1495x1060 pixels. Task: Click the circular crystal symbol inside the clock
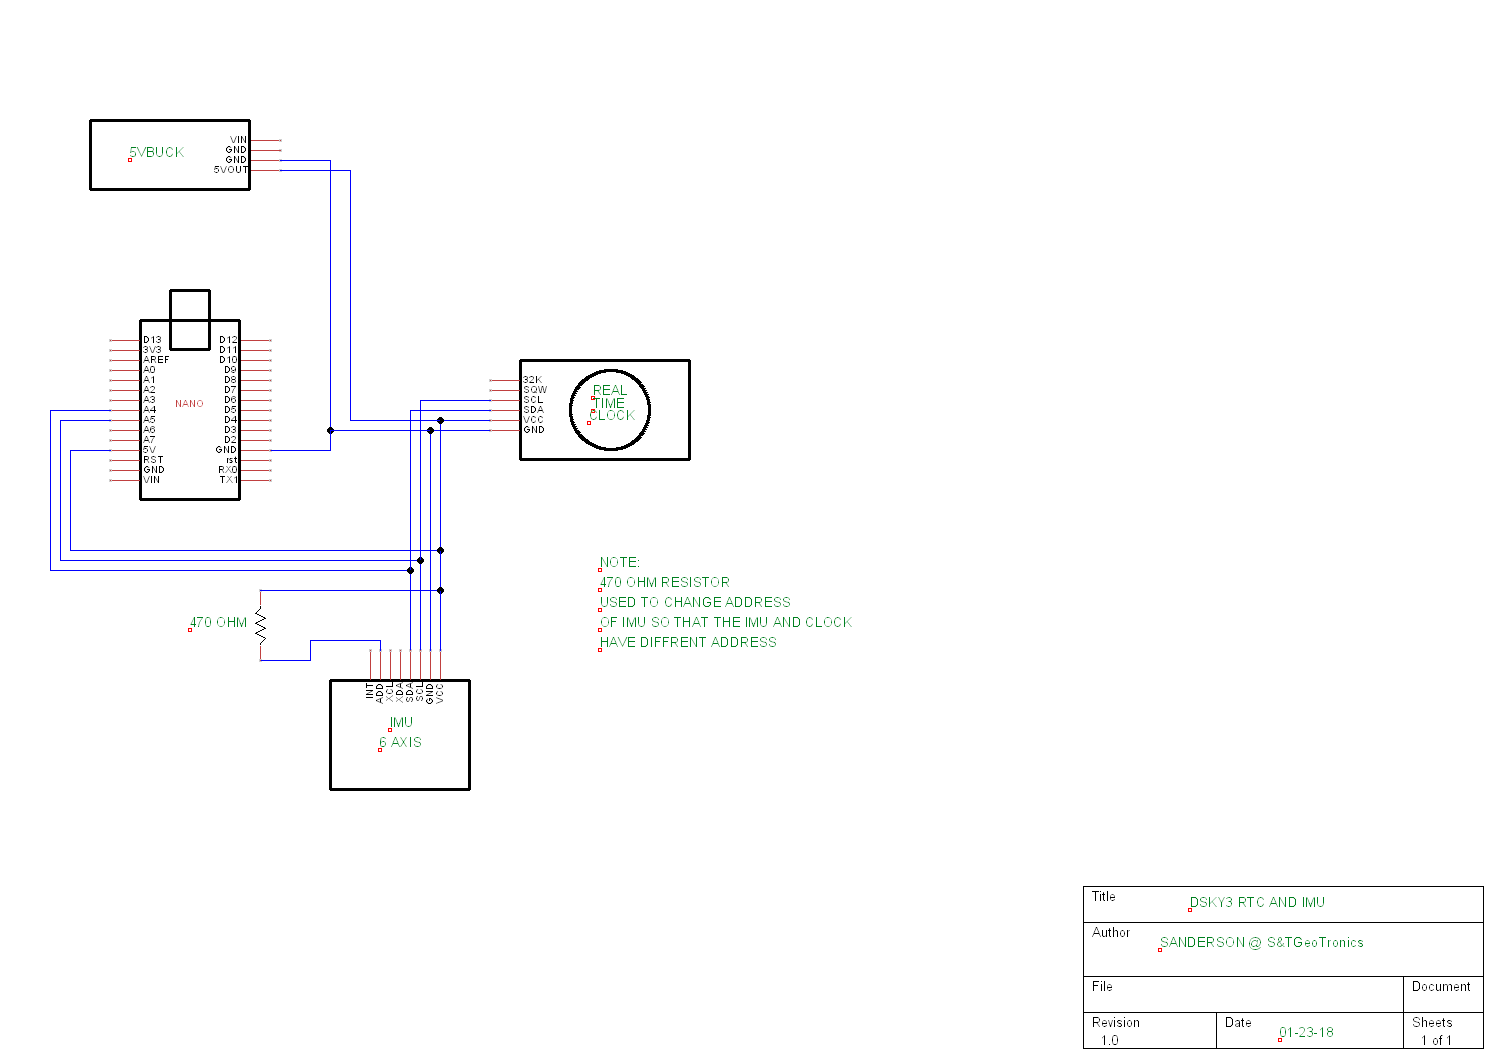coord(610,408)
